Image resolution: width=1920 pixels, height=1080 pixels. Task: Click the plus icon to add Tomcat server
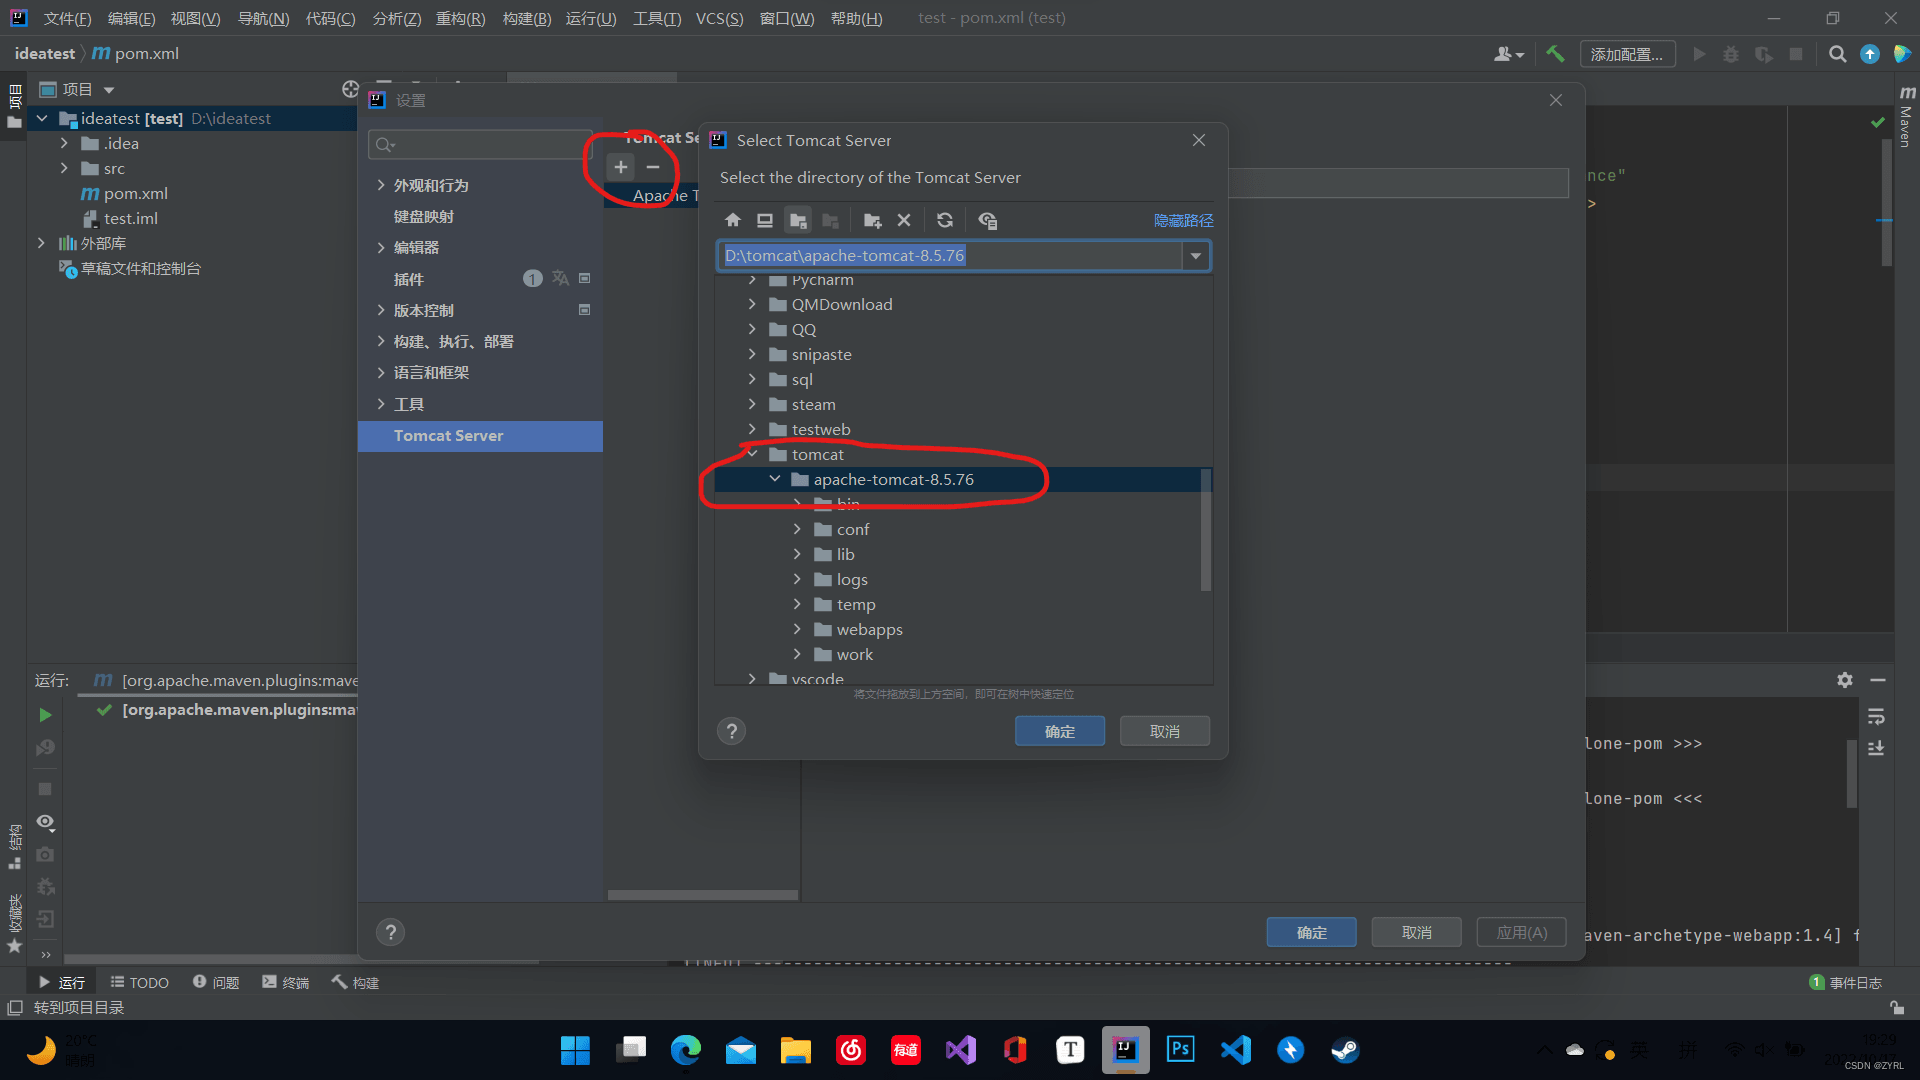tap(621, 167)
